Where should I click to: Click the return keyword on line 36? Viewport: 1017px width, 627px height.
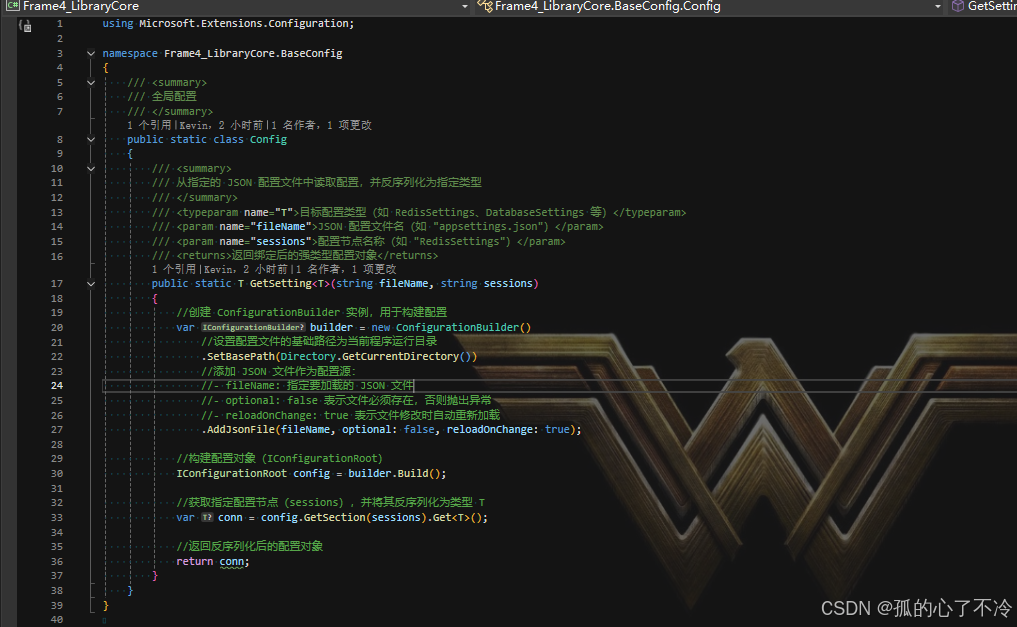pyautogui.click(x=195, y=562)
